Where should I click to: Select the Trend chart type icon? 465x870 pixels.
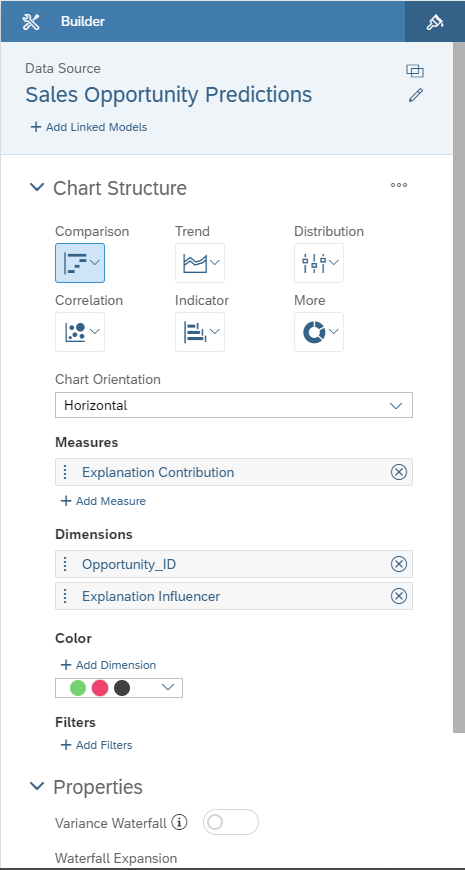(200, 263)
